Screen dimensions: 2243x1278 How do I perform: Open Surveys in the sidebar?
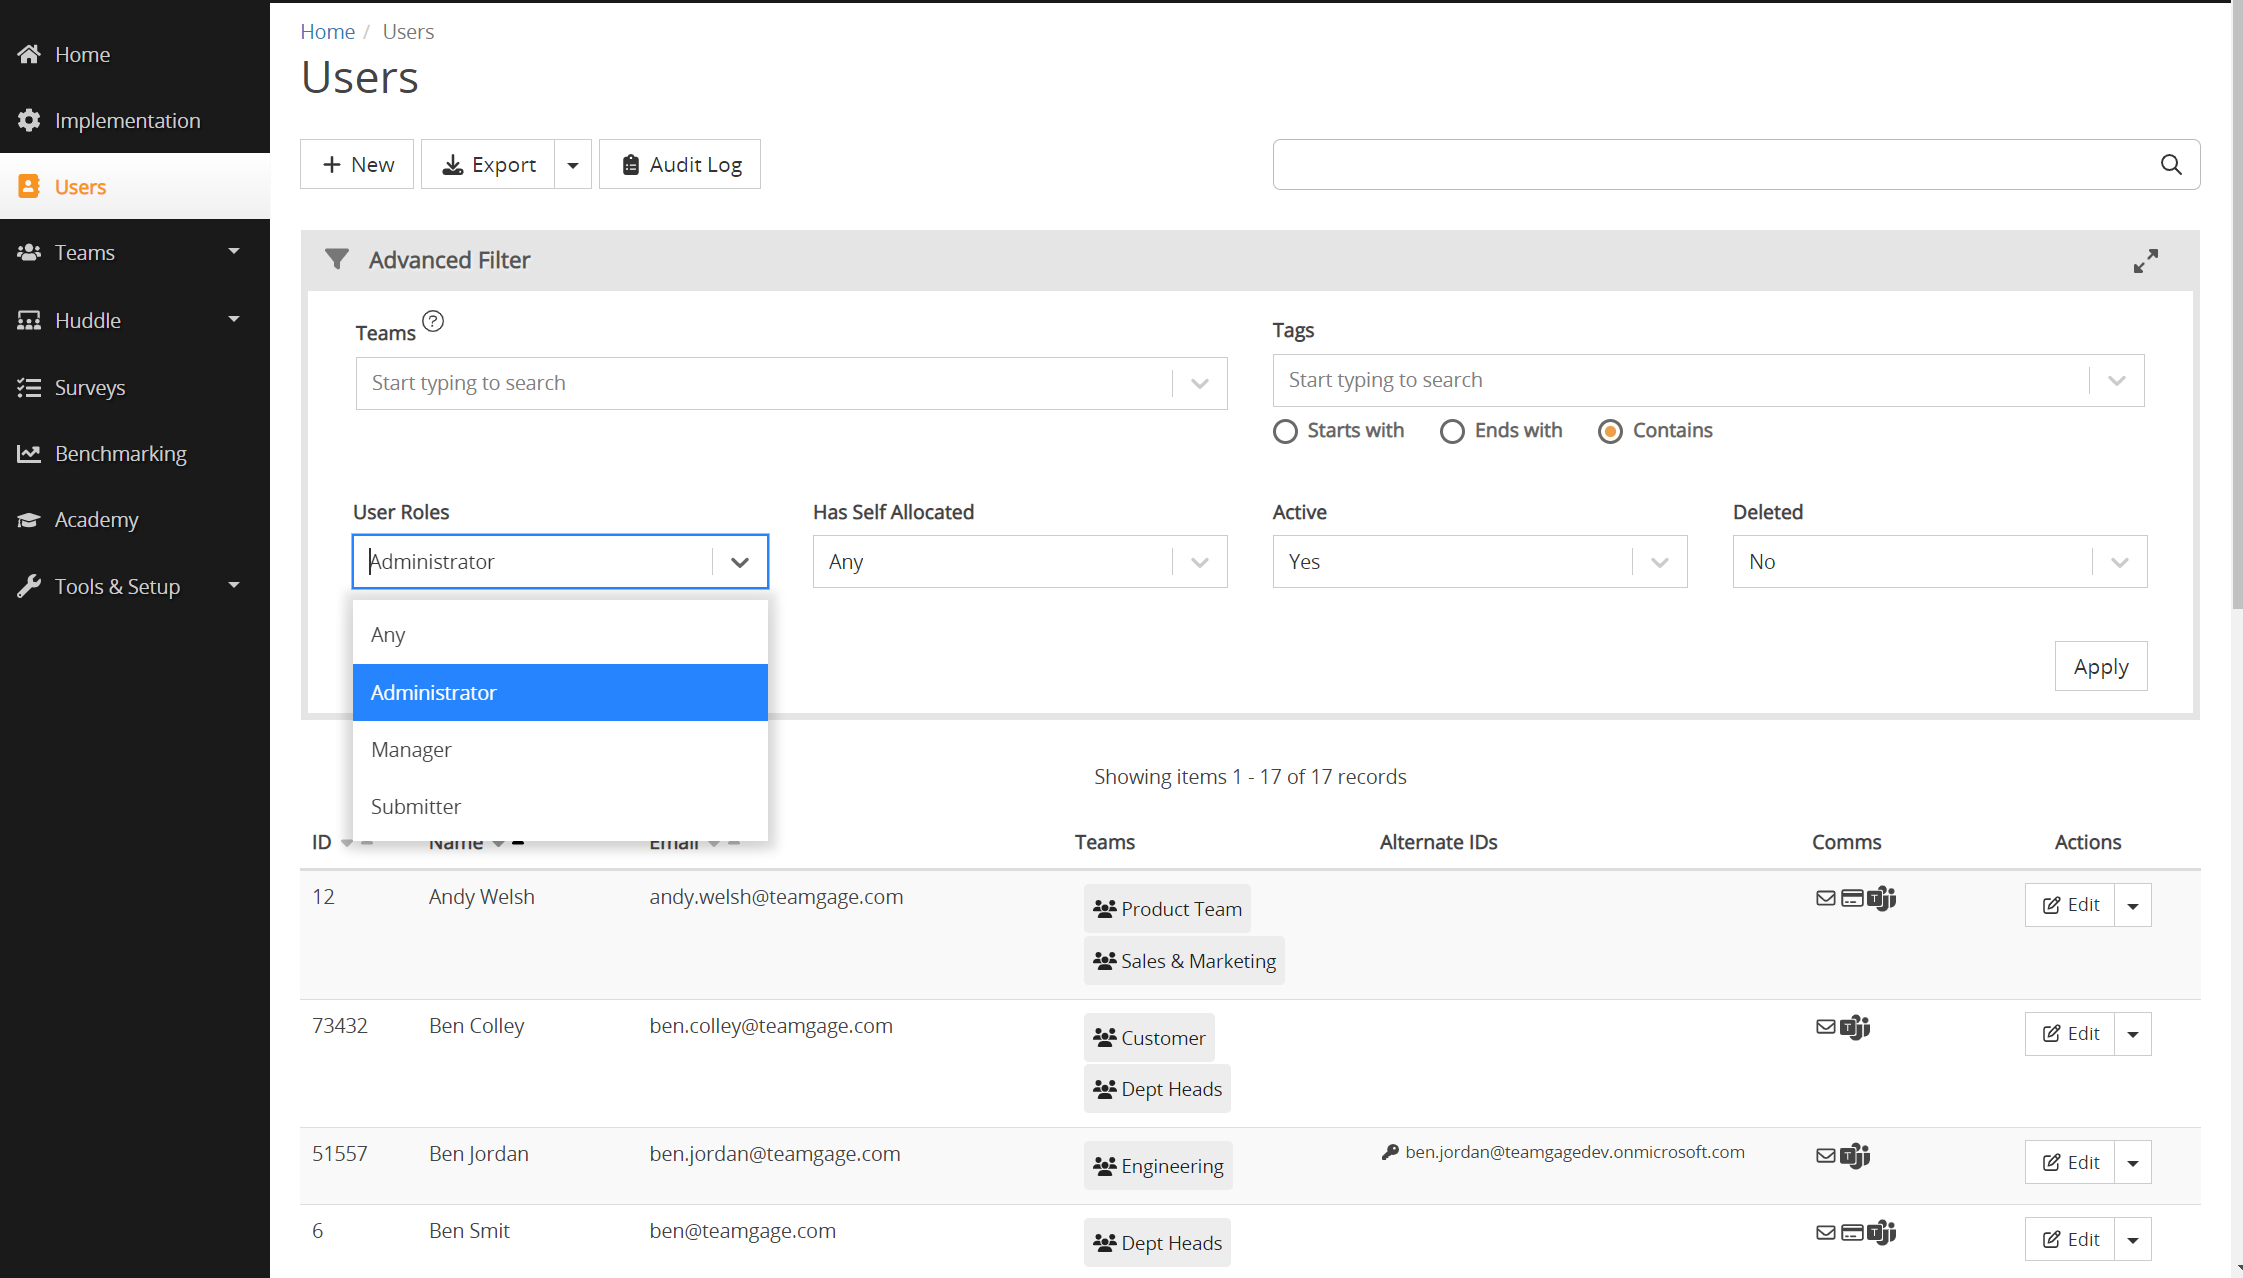click(x=135, y=387)
